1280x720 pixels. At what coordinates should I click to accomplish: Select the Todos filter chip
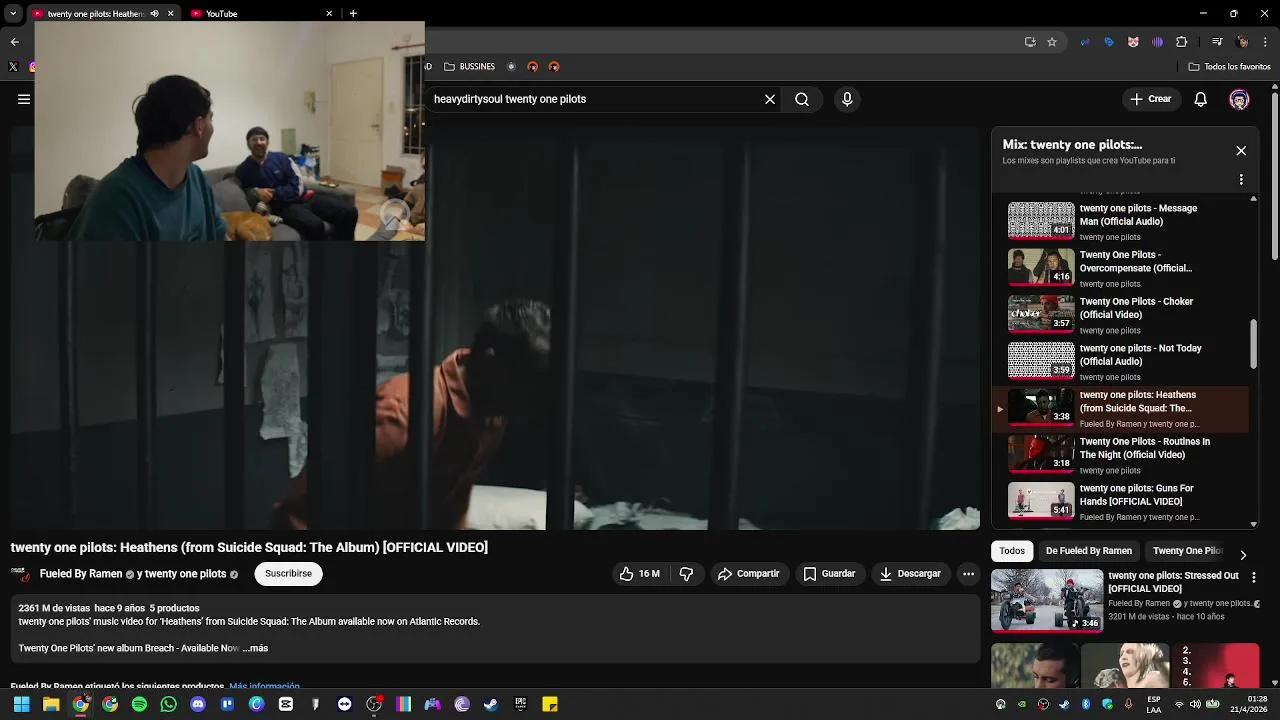click(x=1012, y=551)
